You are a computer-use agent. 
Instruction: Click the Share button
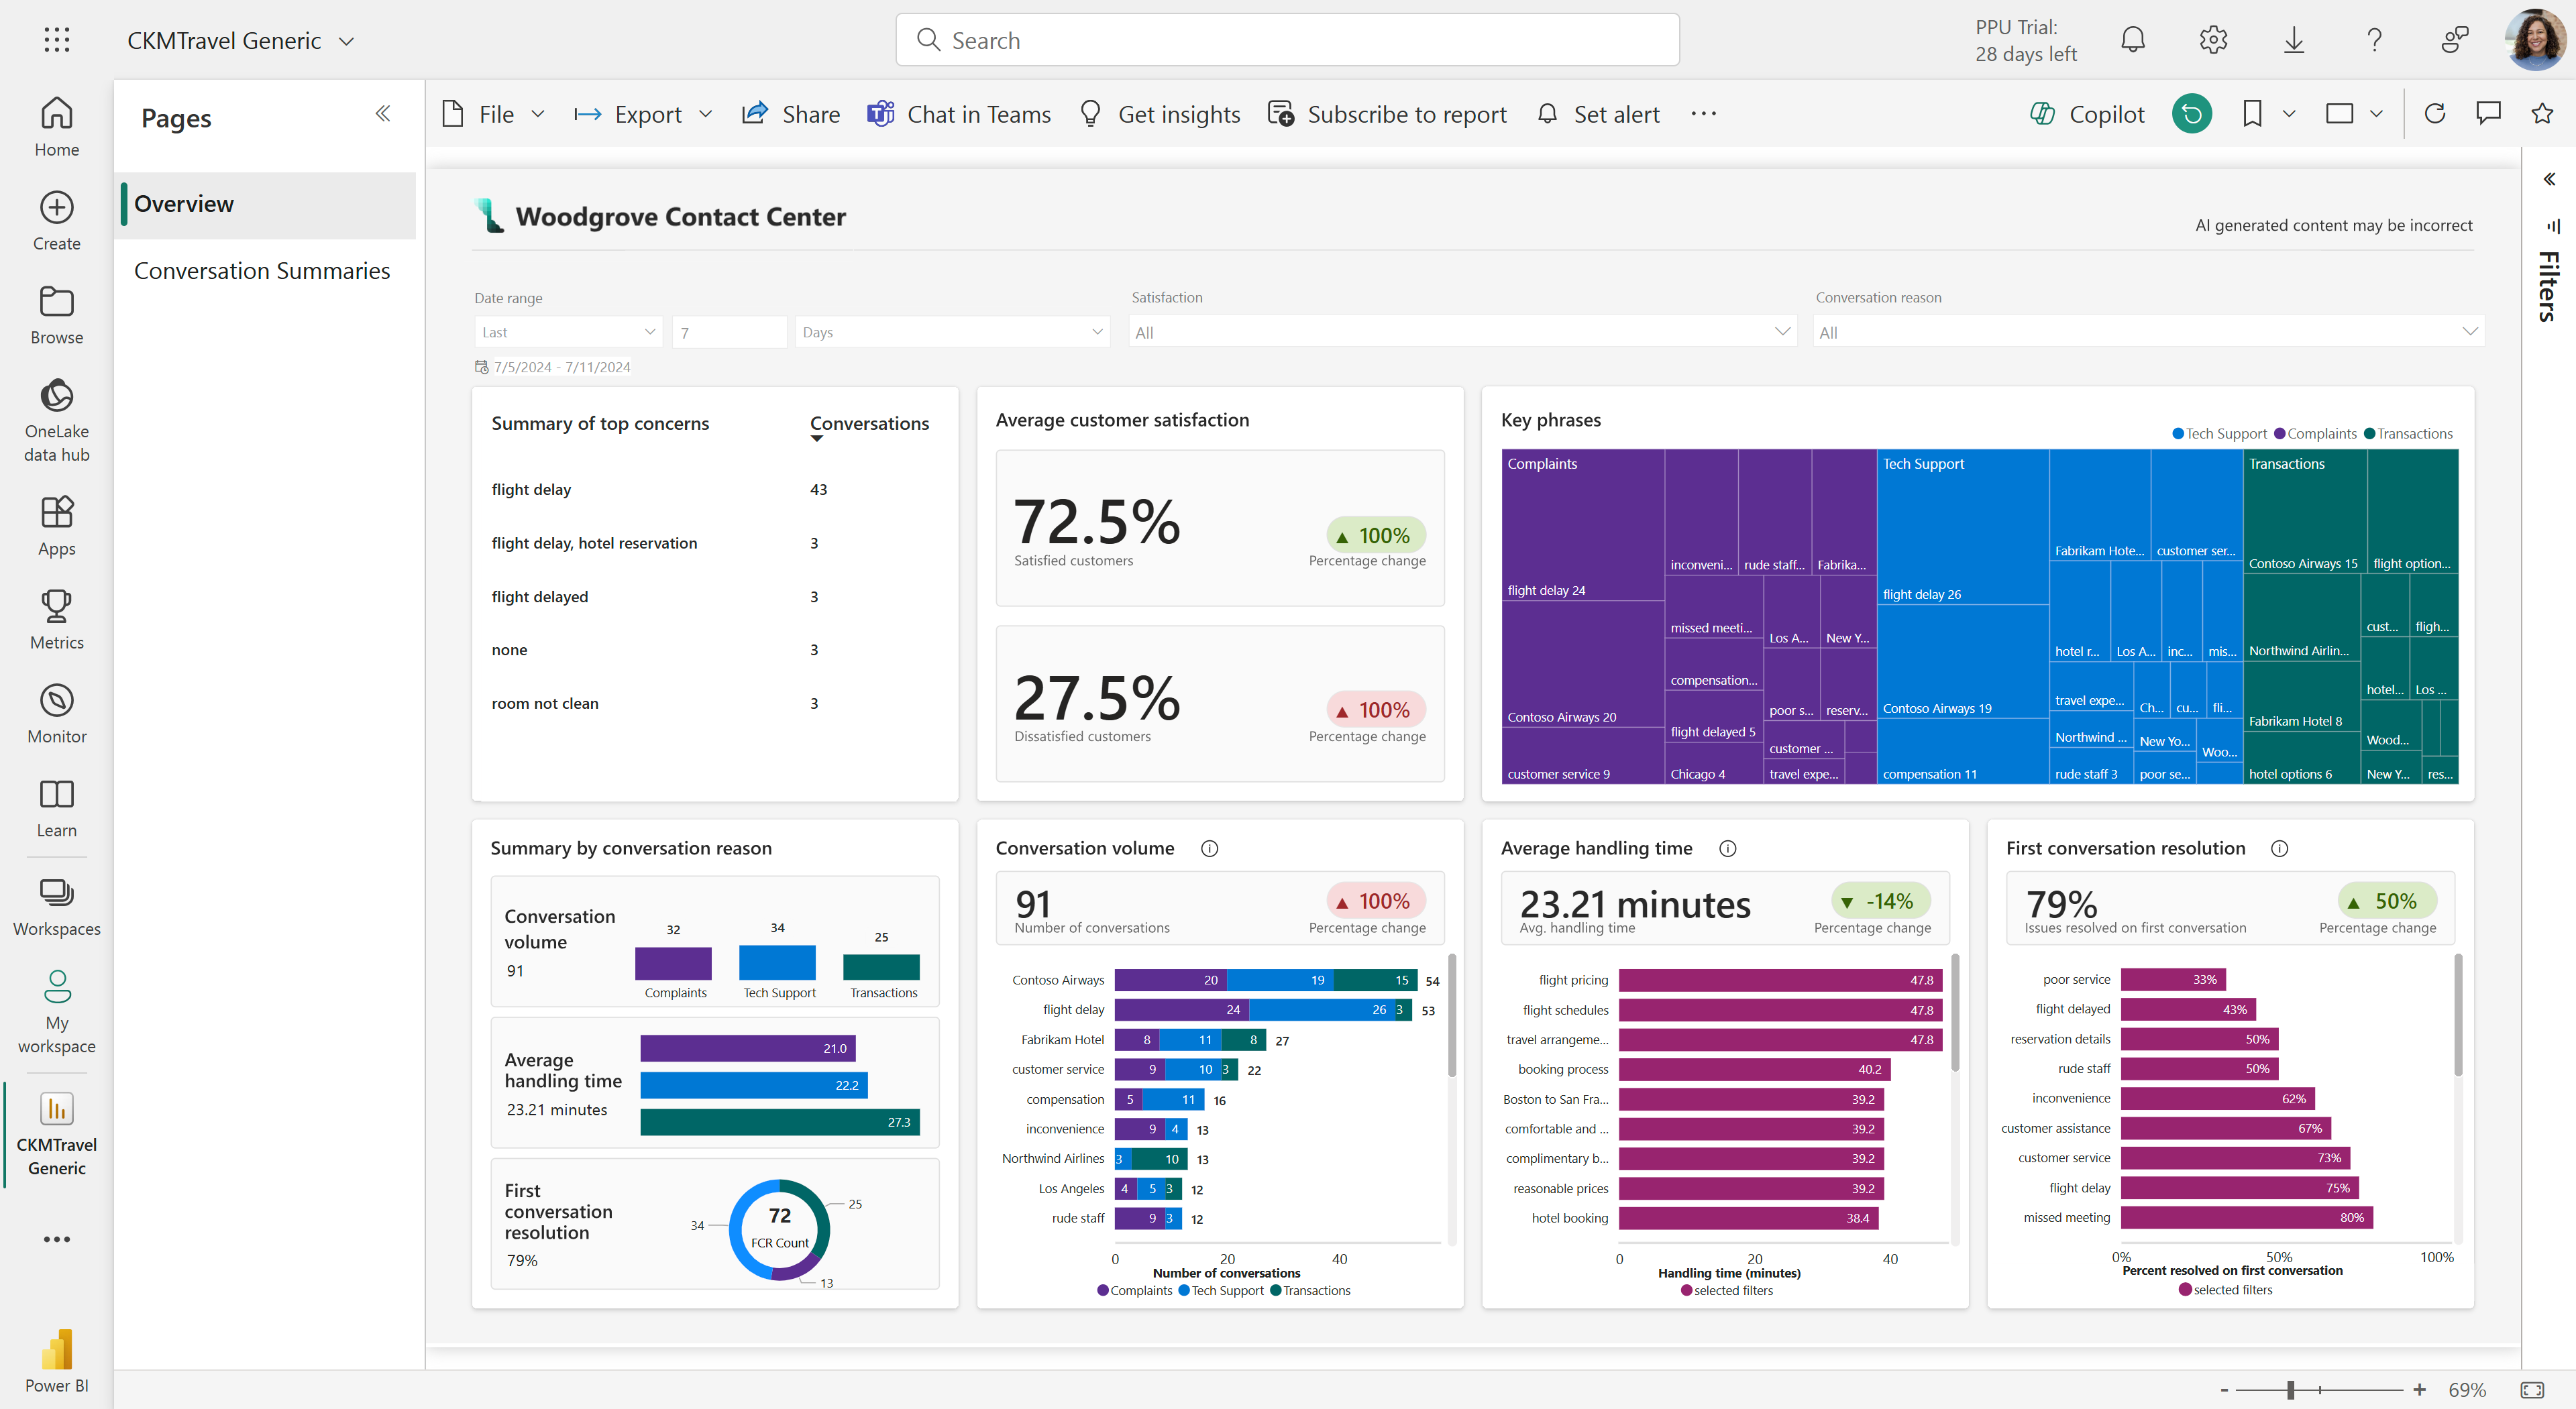(x=791, y=114)
